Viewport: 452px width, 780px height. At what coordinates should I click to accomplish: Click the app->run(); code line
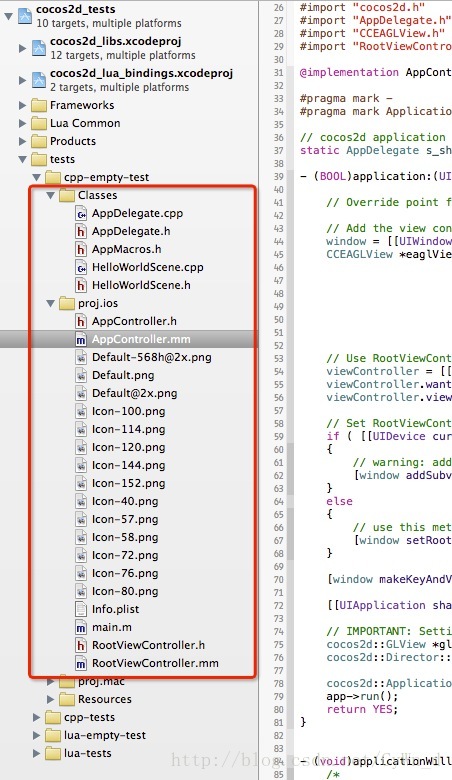[362, 696]
